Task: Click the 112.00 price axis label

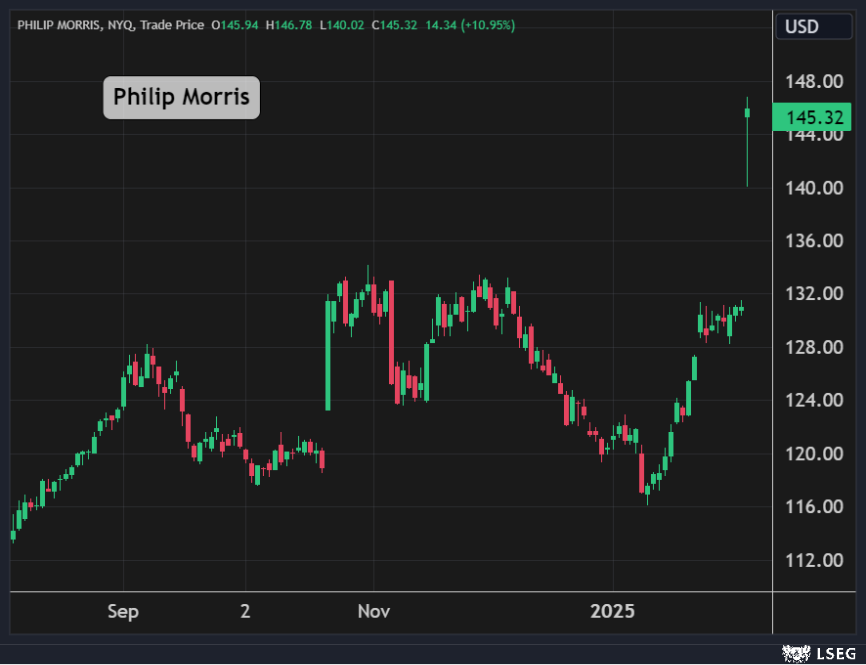Action: point(815,561)
